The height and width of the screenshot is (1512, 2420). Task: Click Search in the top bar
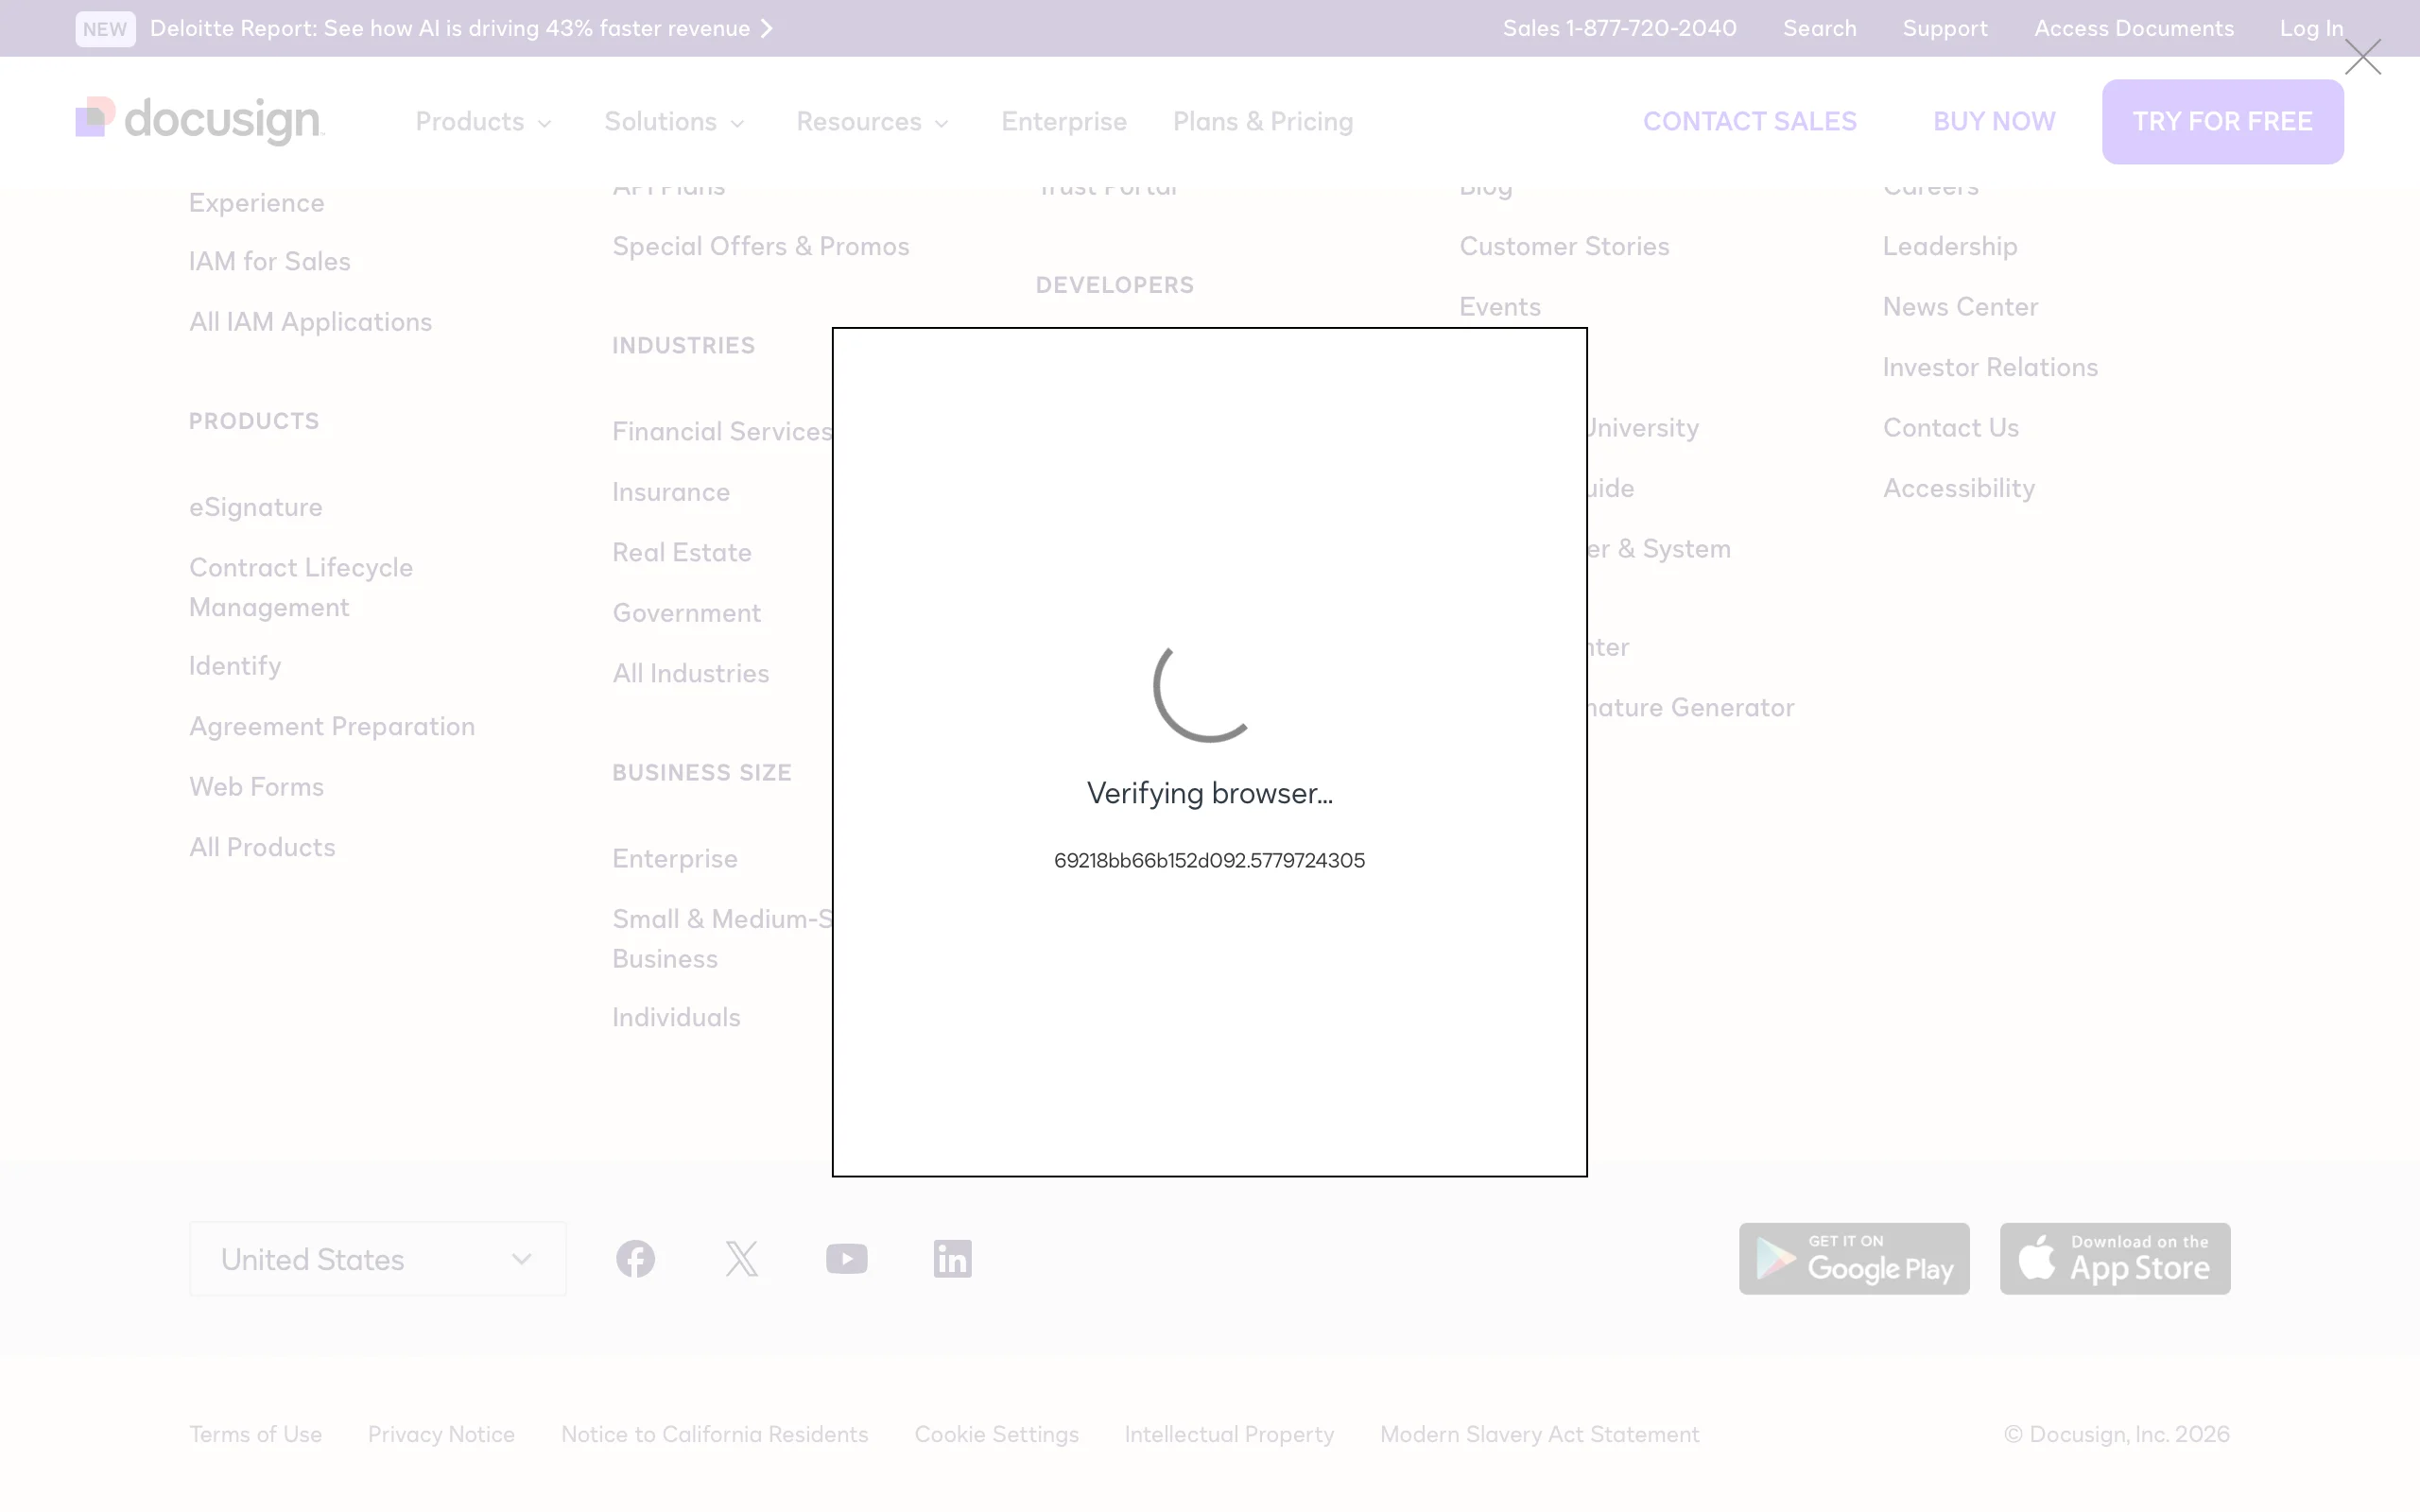1820,28
